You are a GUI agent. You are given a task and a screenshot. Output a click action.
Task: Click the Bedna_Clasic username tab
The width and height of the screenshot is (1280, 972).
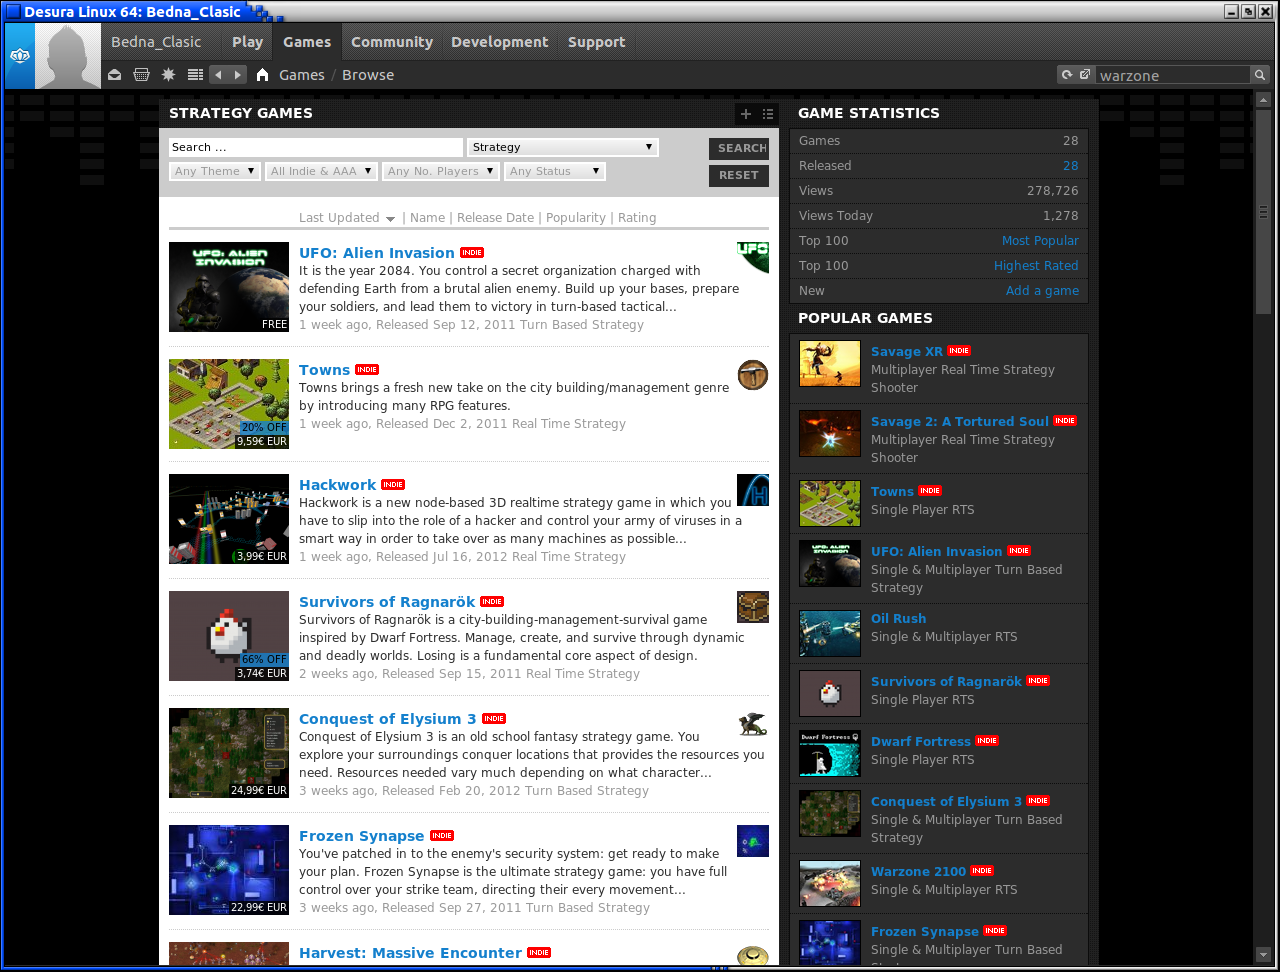156,42
